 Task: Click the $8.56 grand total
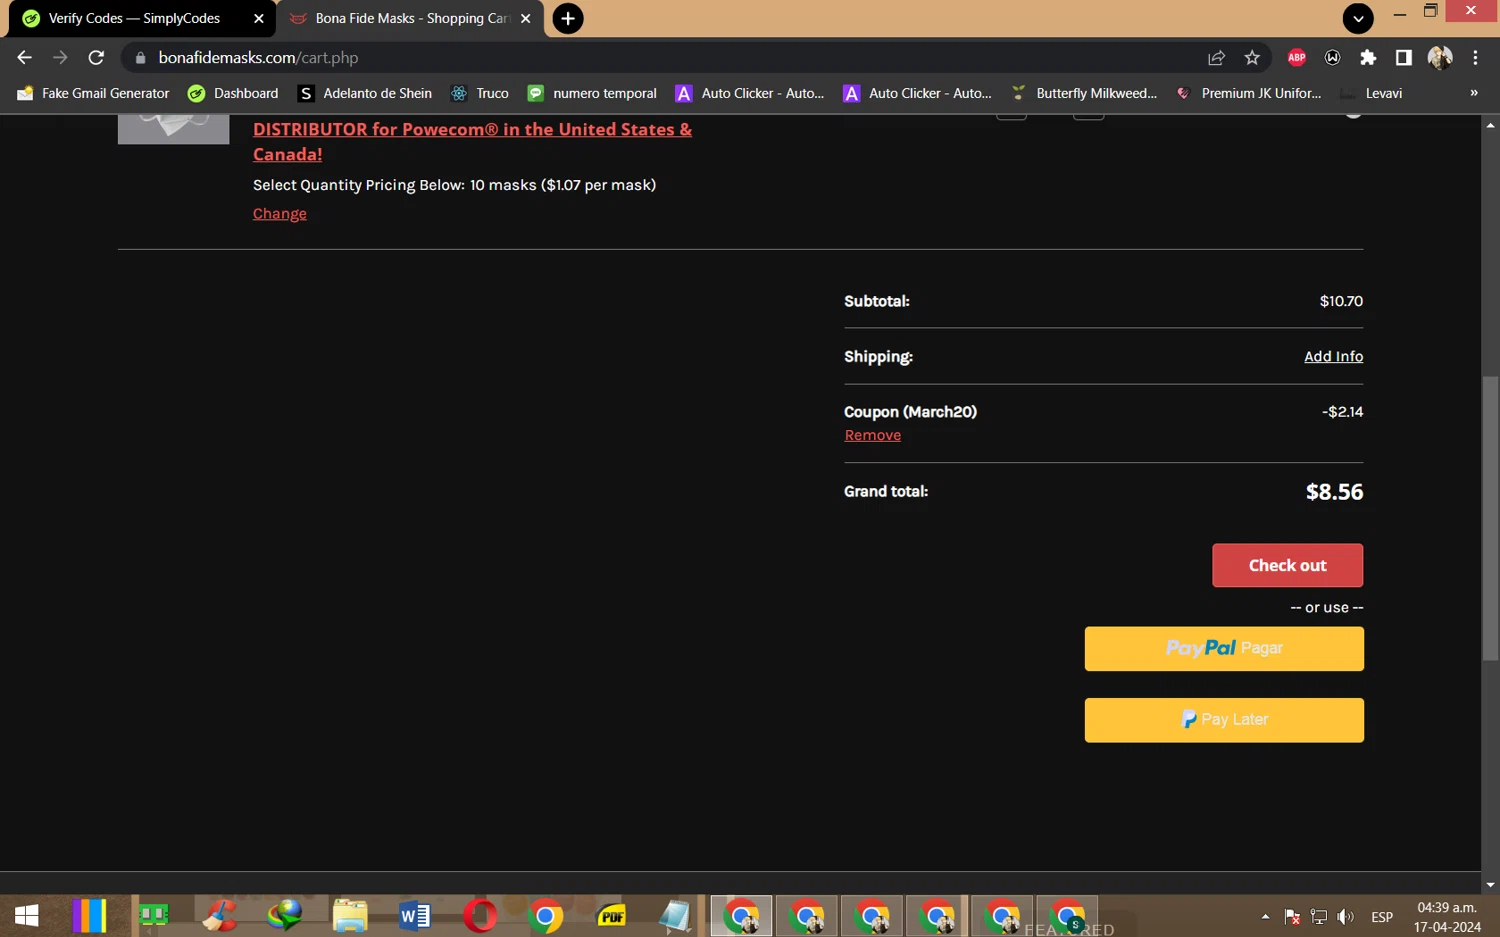(1334, 492)
